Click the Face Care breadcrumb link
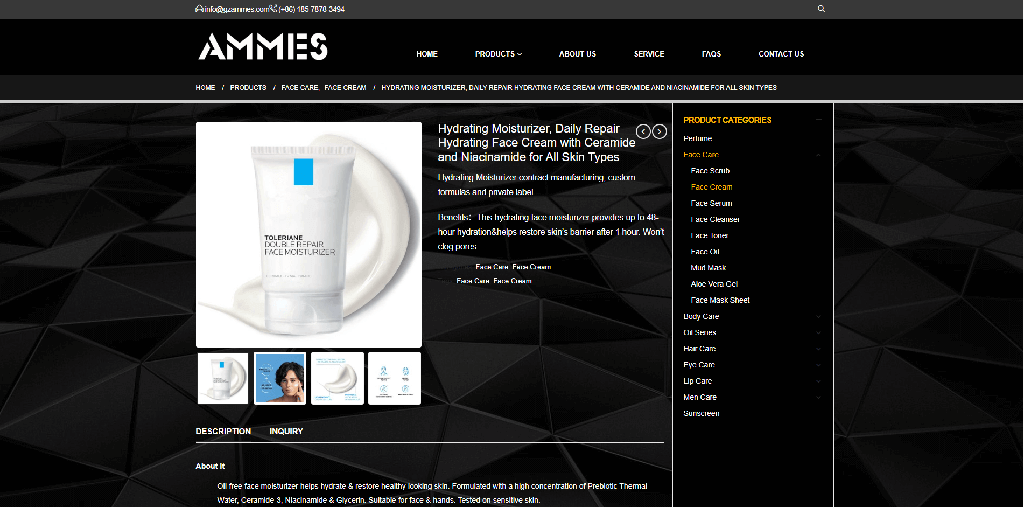 [300, 88]
